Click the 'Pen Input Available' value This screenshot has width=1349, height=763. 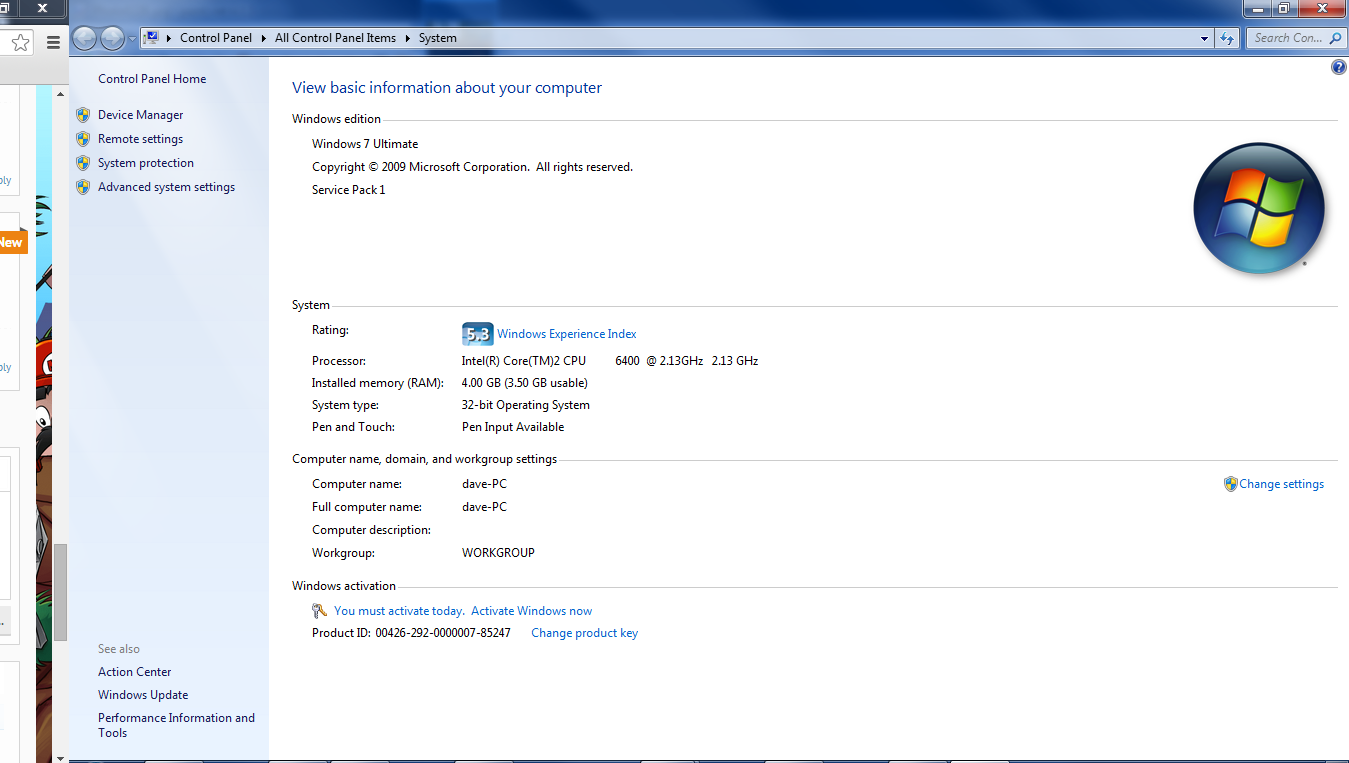coord(513,427)
